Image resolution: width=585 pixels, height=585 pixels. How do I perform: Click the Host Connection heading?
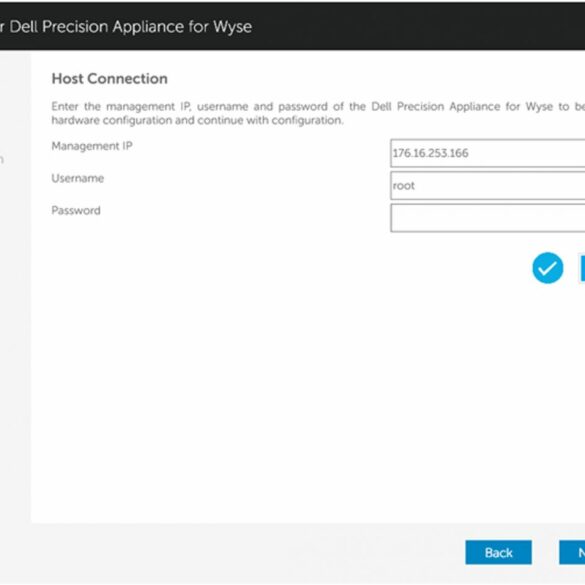click(x=109, y=79)
